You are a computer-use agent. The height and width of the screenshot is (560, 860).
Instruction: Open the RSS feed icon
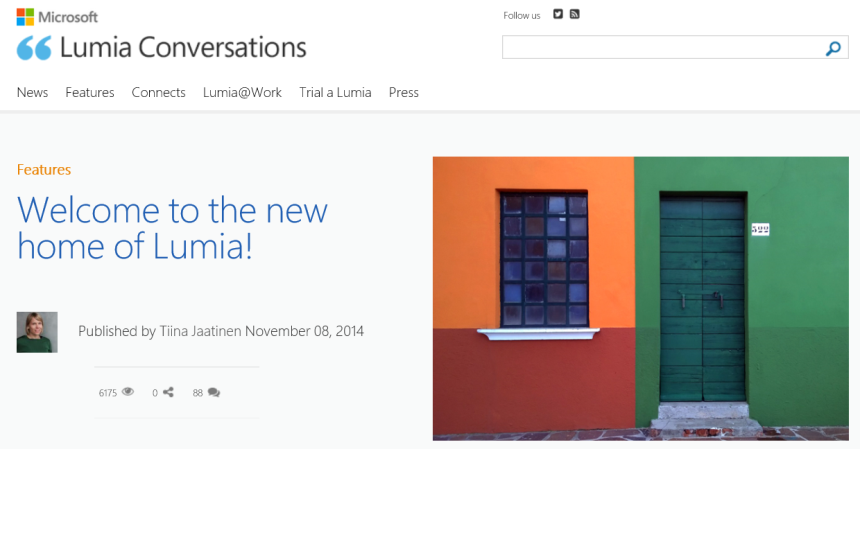pos(574,14)
